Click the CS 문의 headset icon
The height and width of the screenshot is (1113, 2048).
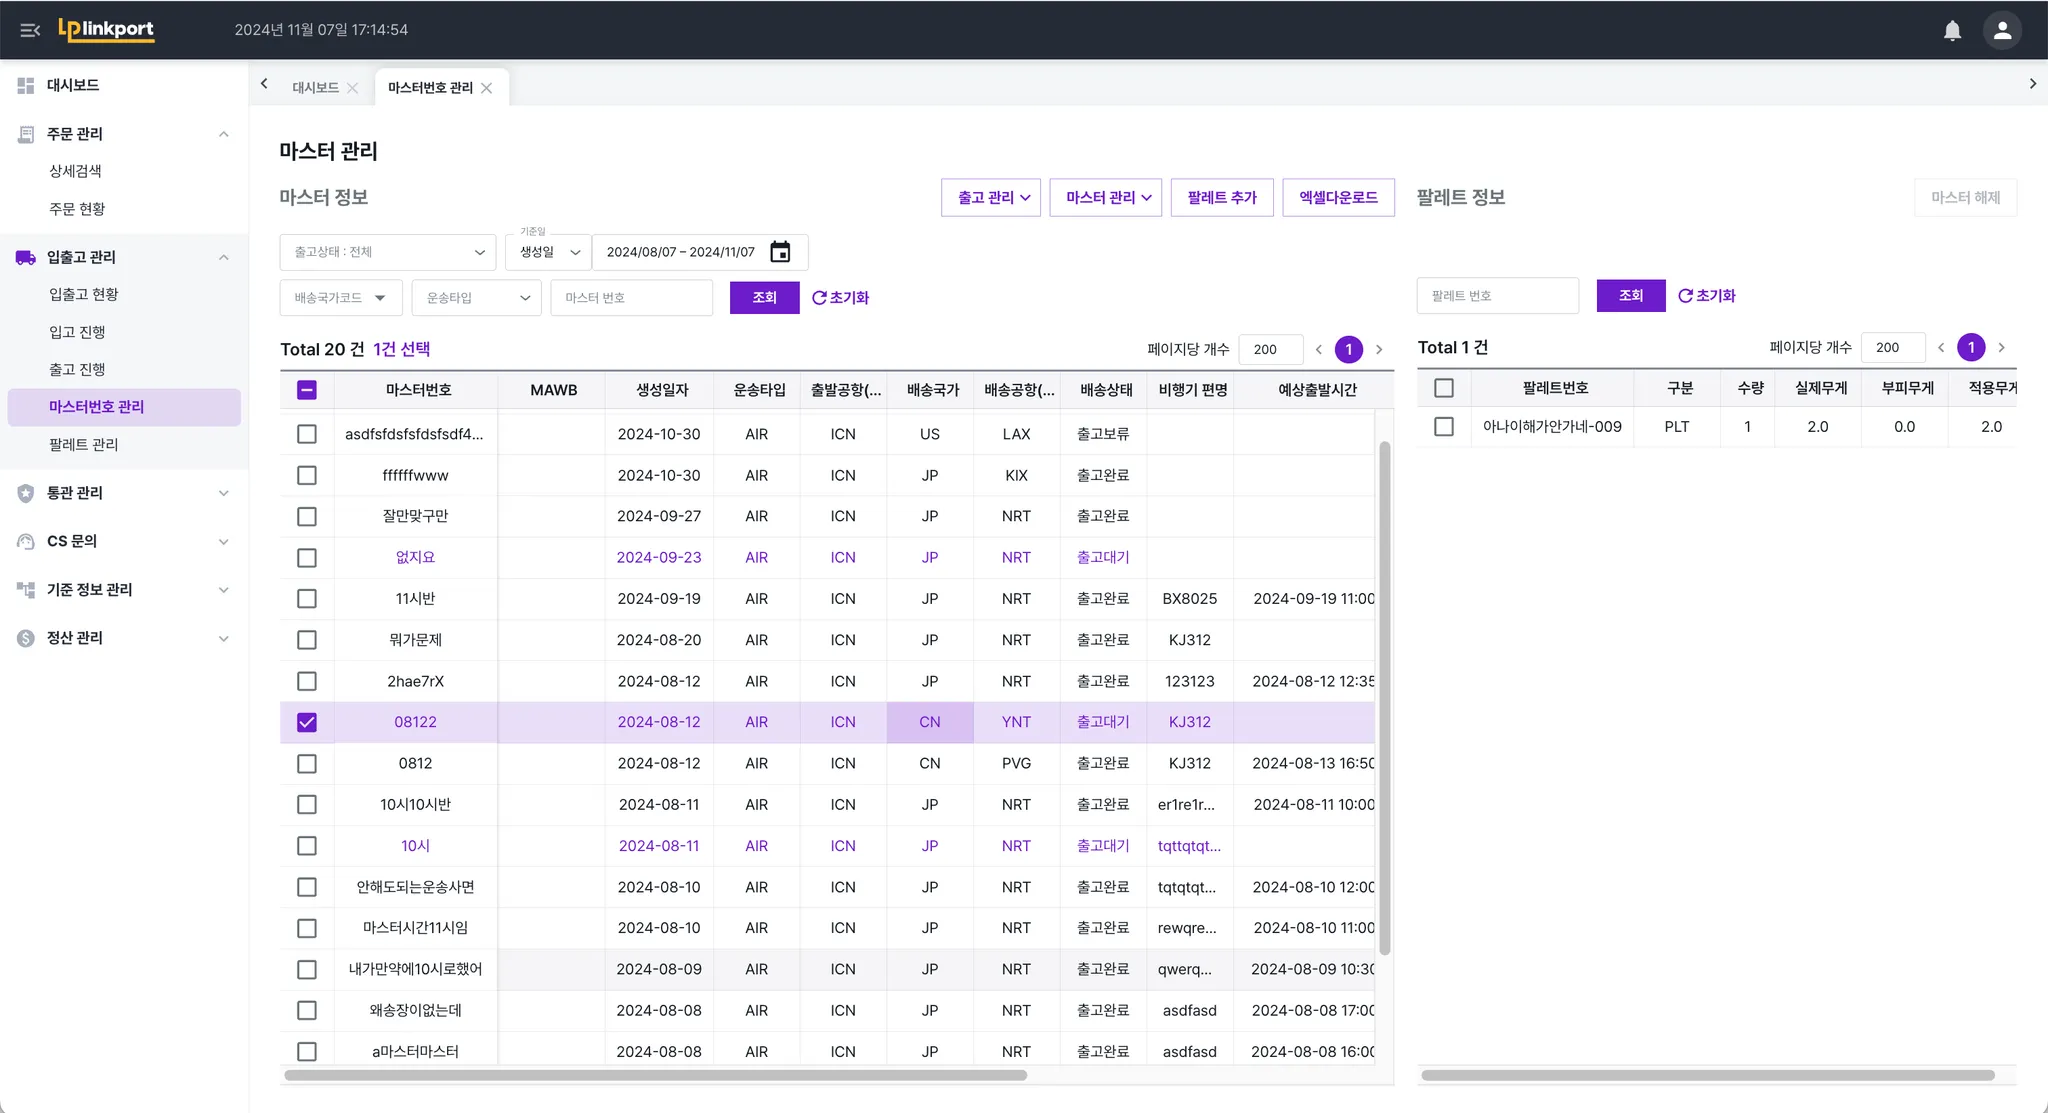(26, 541)
